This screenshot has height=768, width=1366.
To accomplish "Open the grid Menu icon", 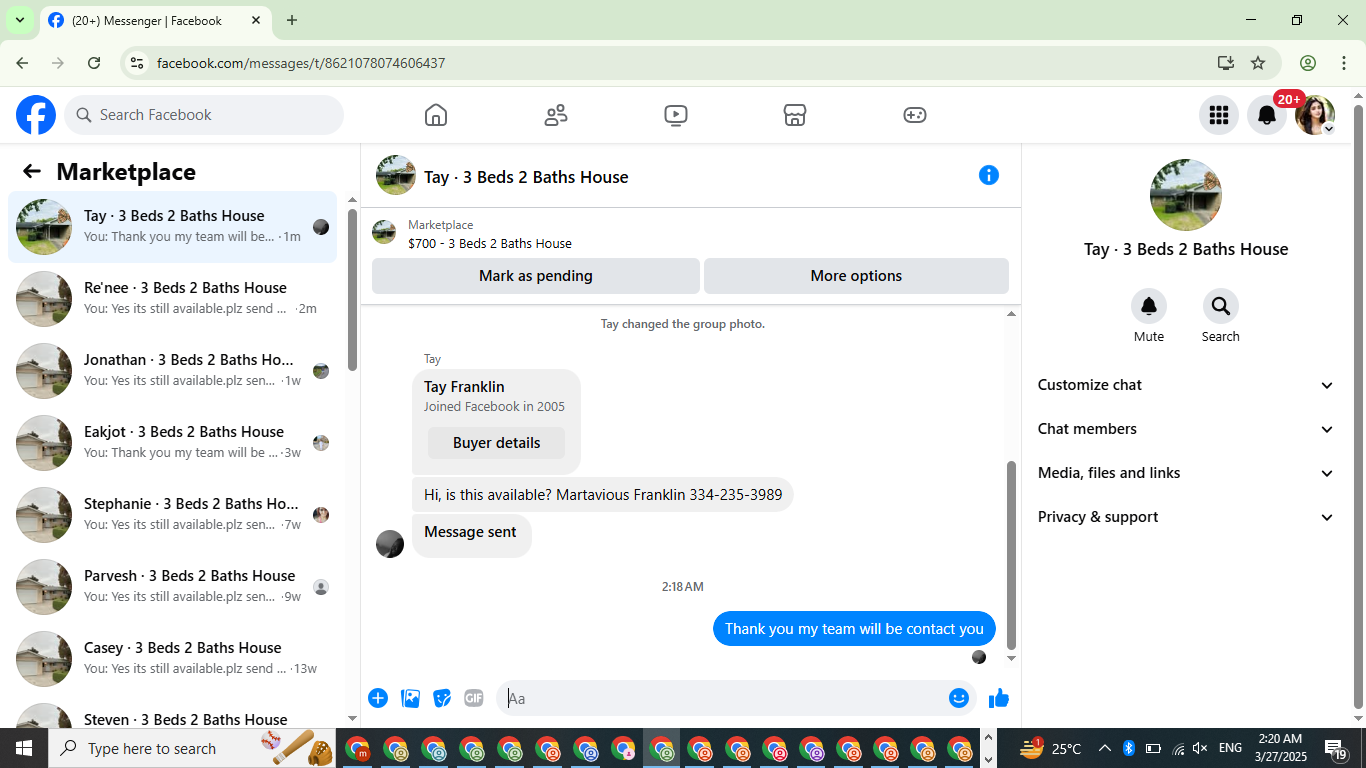I will 1219,115.
